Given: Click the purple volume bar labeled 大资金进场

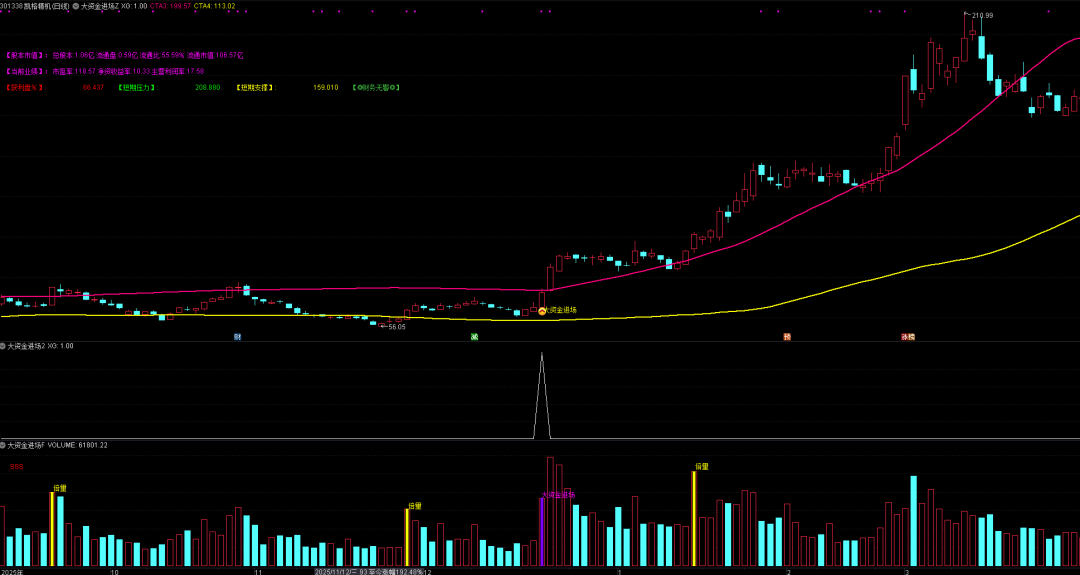Looking at the screenshot, I should pyautogui.click(x=541, y=530).
